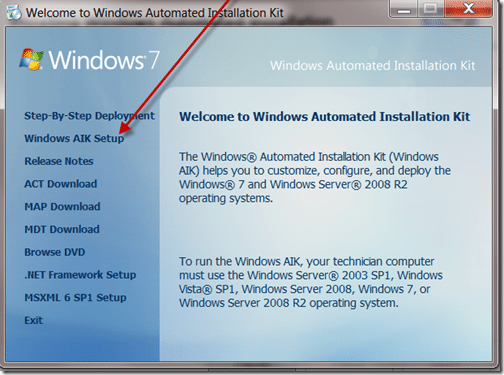Click the bold 'Welcome to Windows Automated Installation Kit' heading
Viewport: 504px width, 375px height.
point(325,117)
